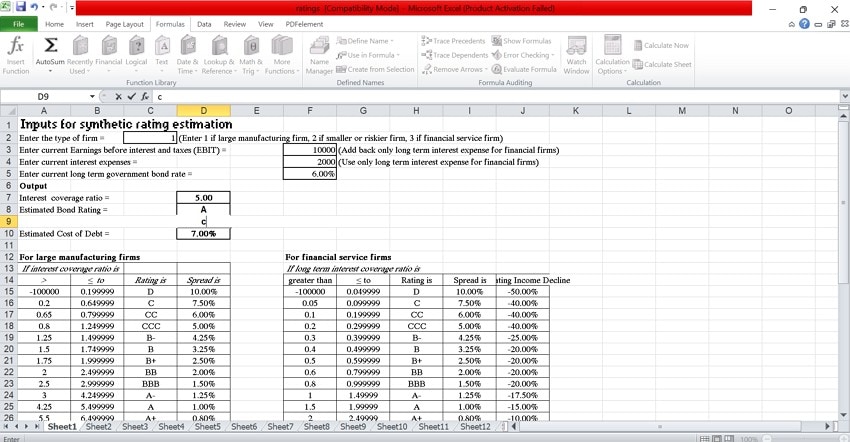This screenshot has width=850, height=442.
Task: Switch to the Home tab
Action: pyautogui.click(x=54, y=24)
